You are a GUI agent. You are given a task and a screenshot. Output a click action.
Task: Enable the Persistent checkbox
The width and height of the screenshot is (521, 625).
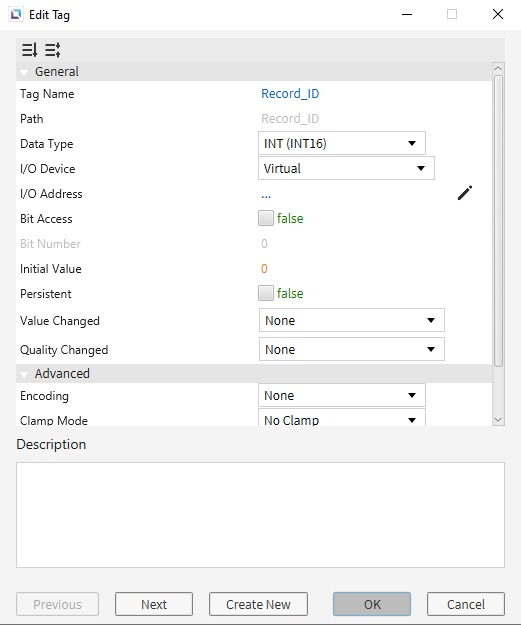[265, 293]
